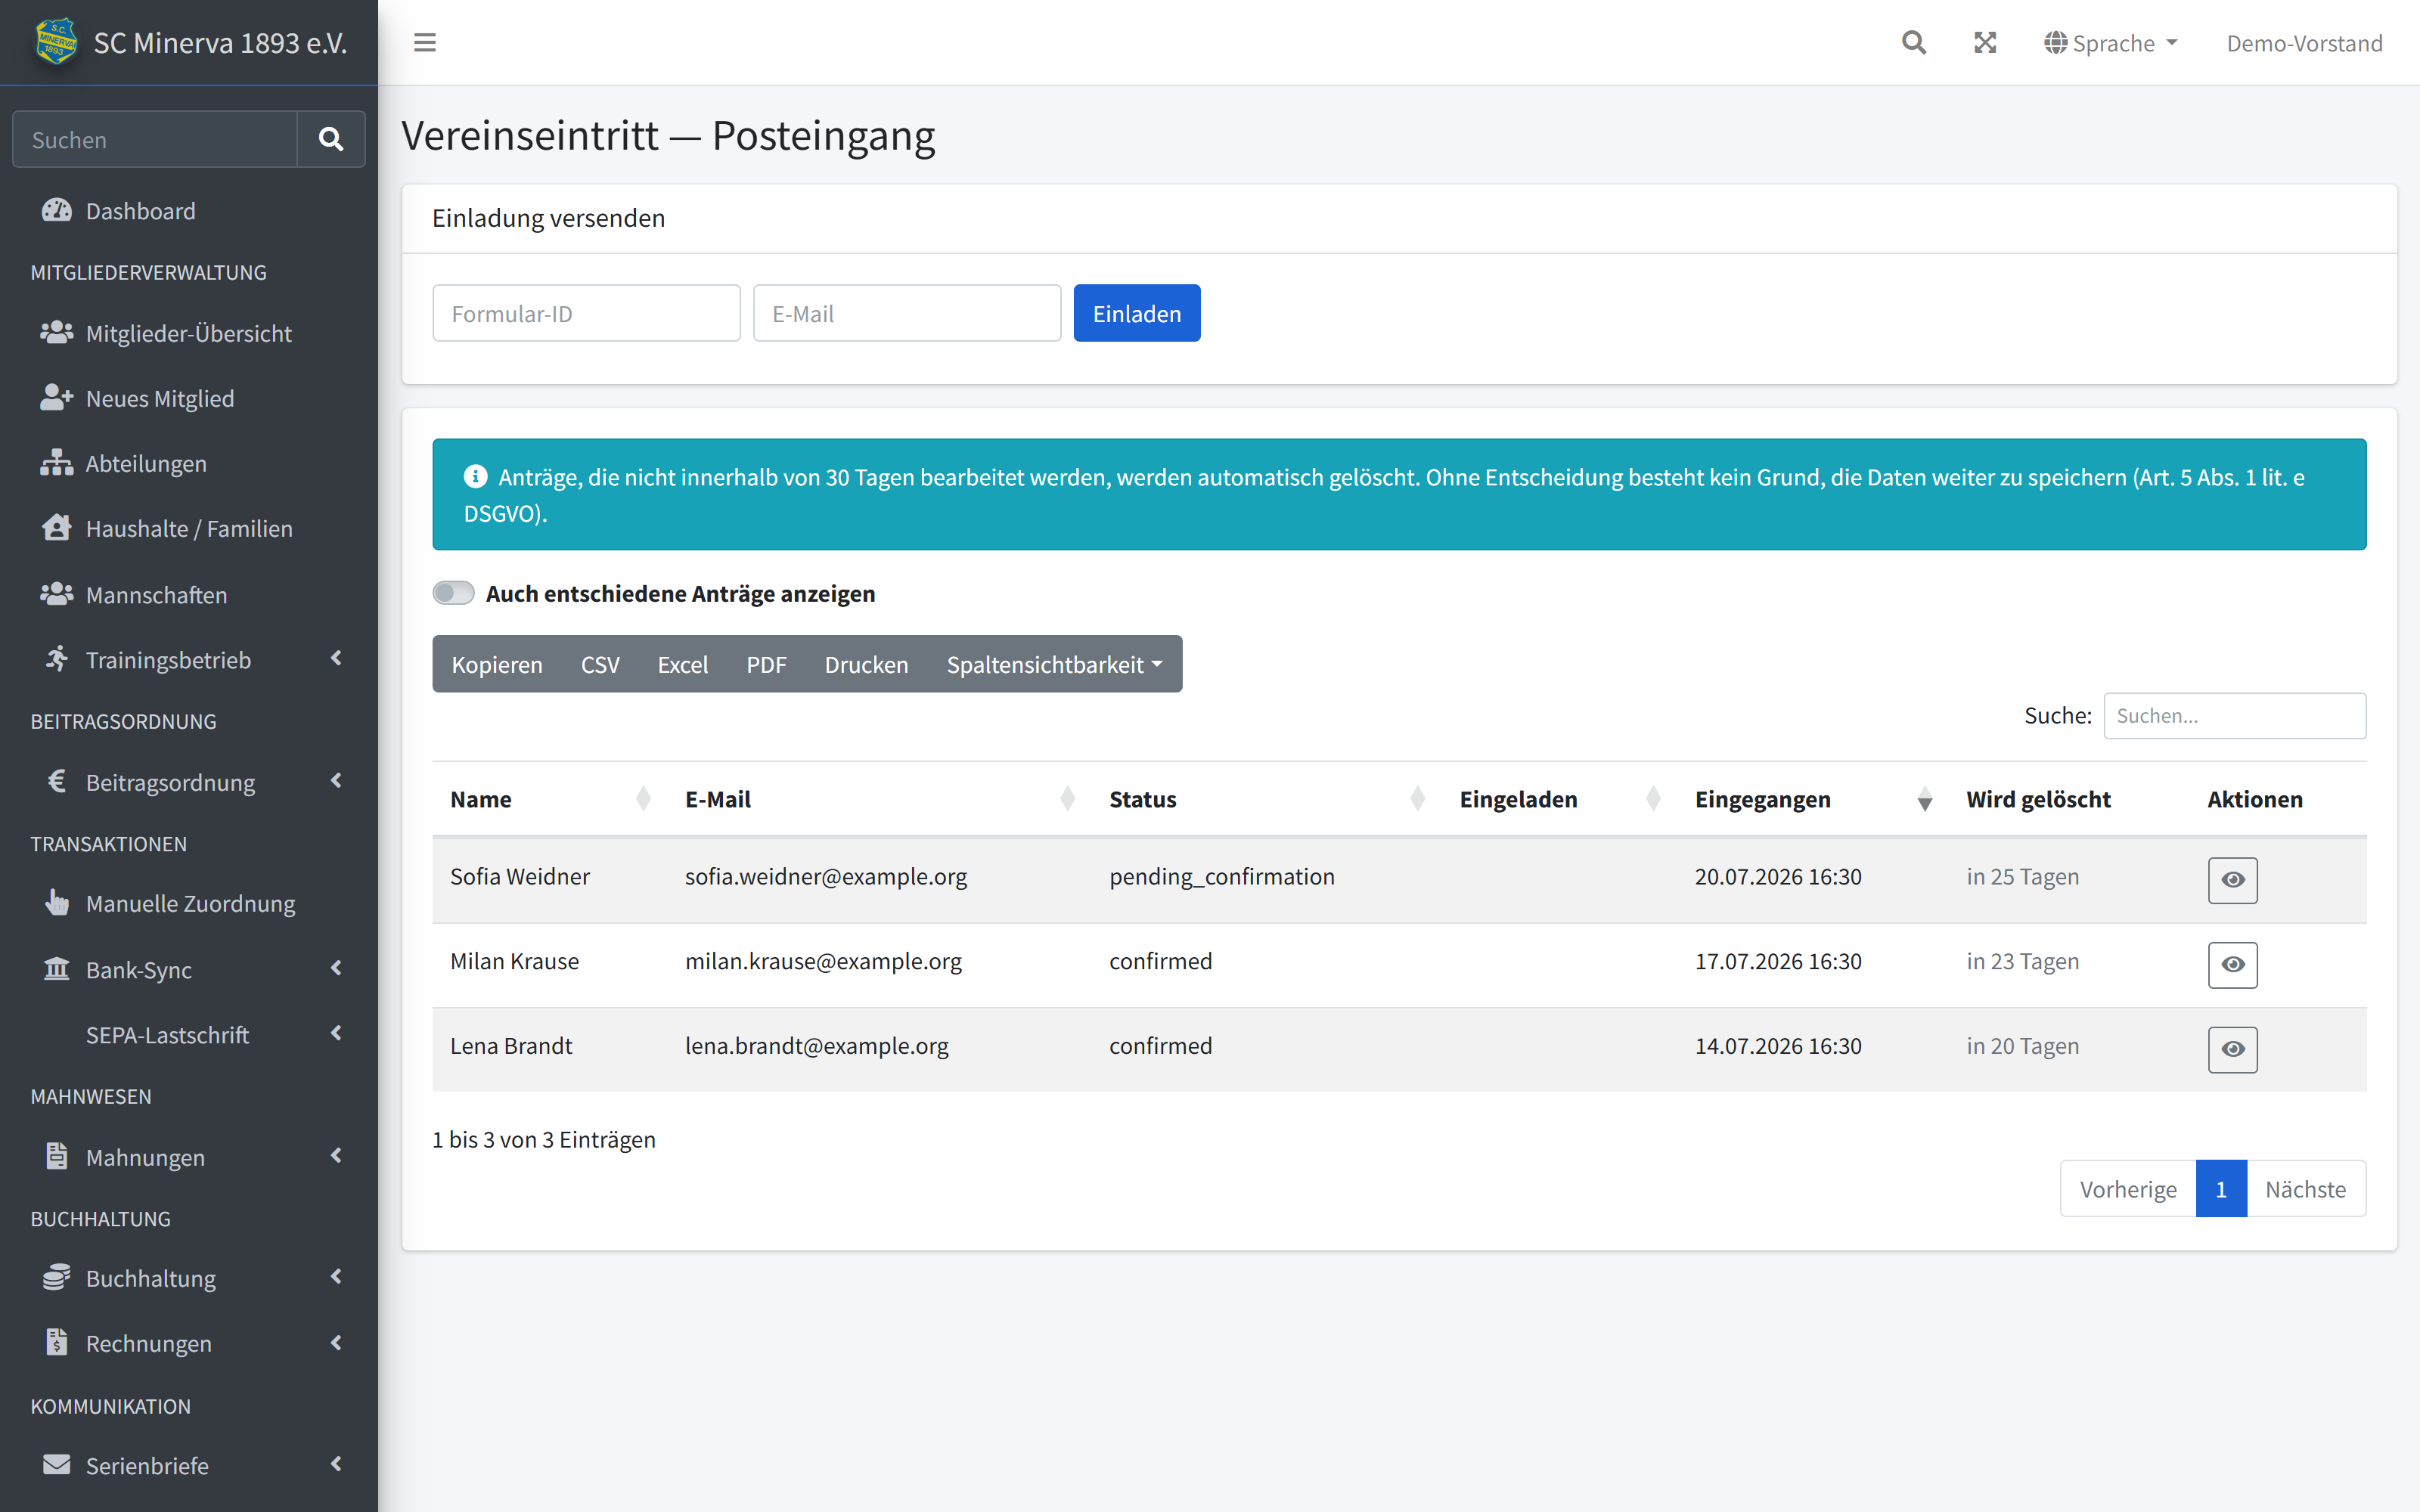2420x1512 pixels.
Task: Open the Sprache language dropdown
Action: click(x=2111, y=43)
